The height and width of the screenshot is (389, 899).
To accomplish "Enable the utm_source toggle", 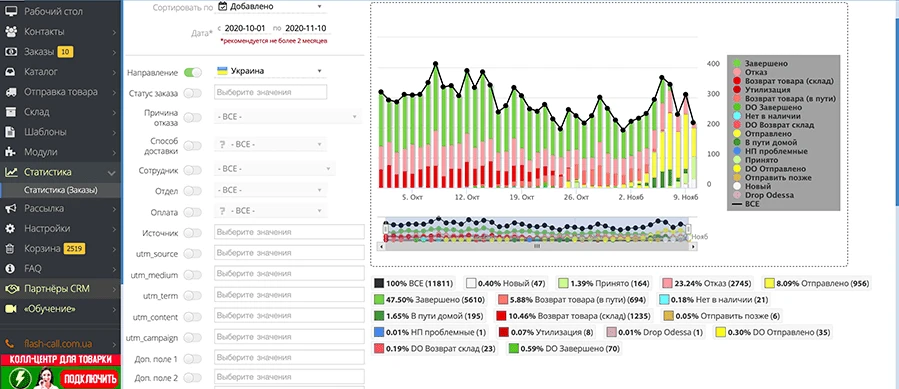I will click(x=193, y=253).
